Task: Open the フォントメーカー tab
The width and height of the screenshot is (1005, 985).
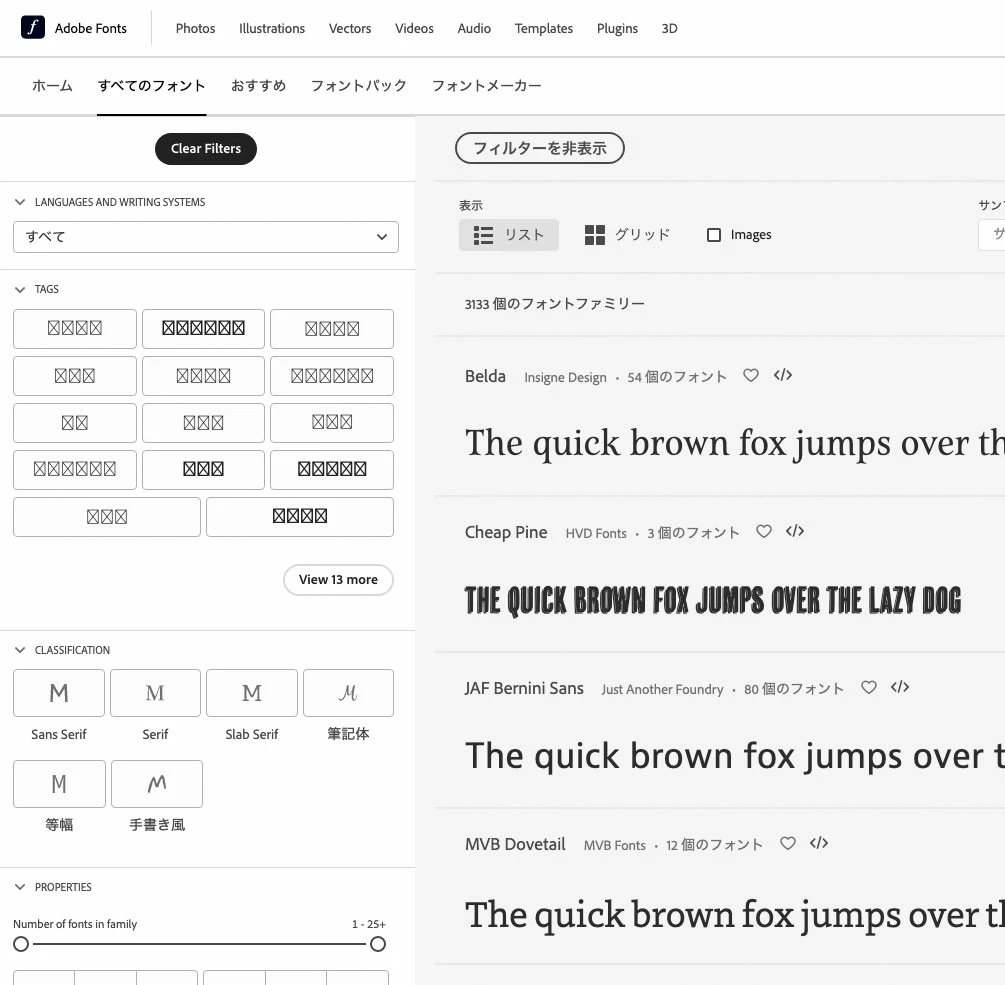Action: point(486,86)
